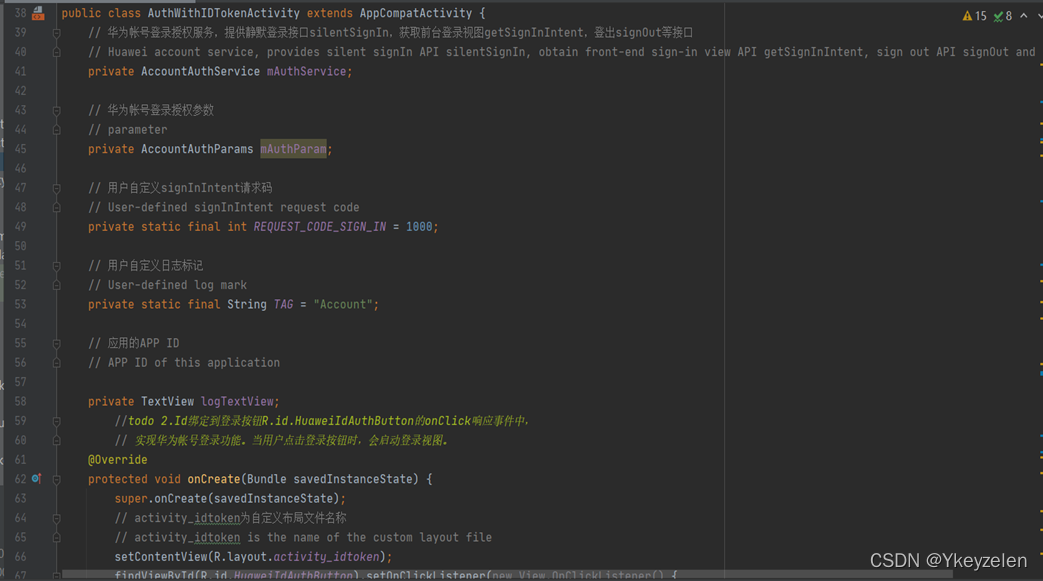Click the TextView type on line 58
This screenshot has height=581, width=1043.
(167, 401)
